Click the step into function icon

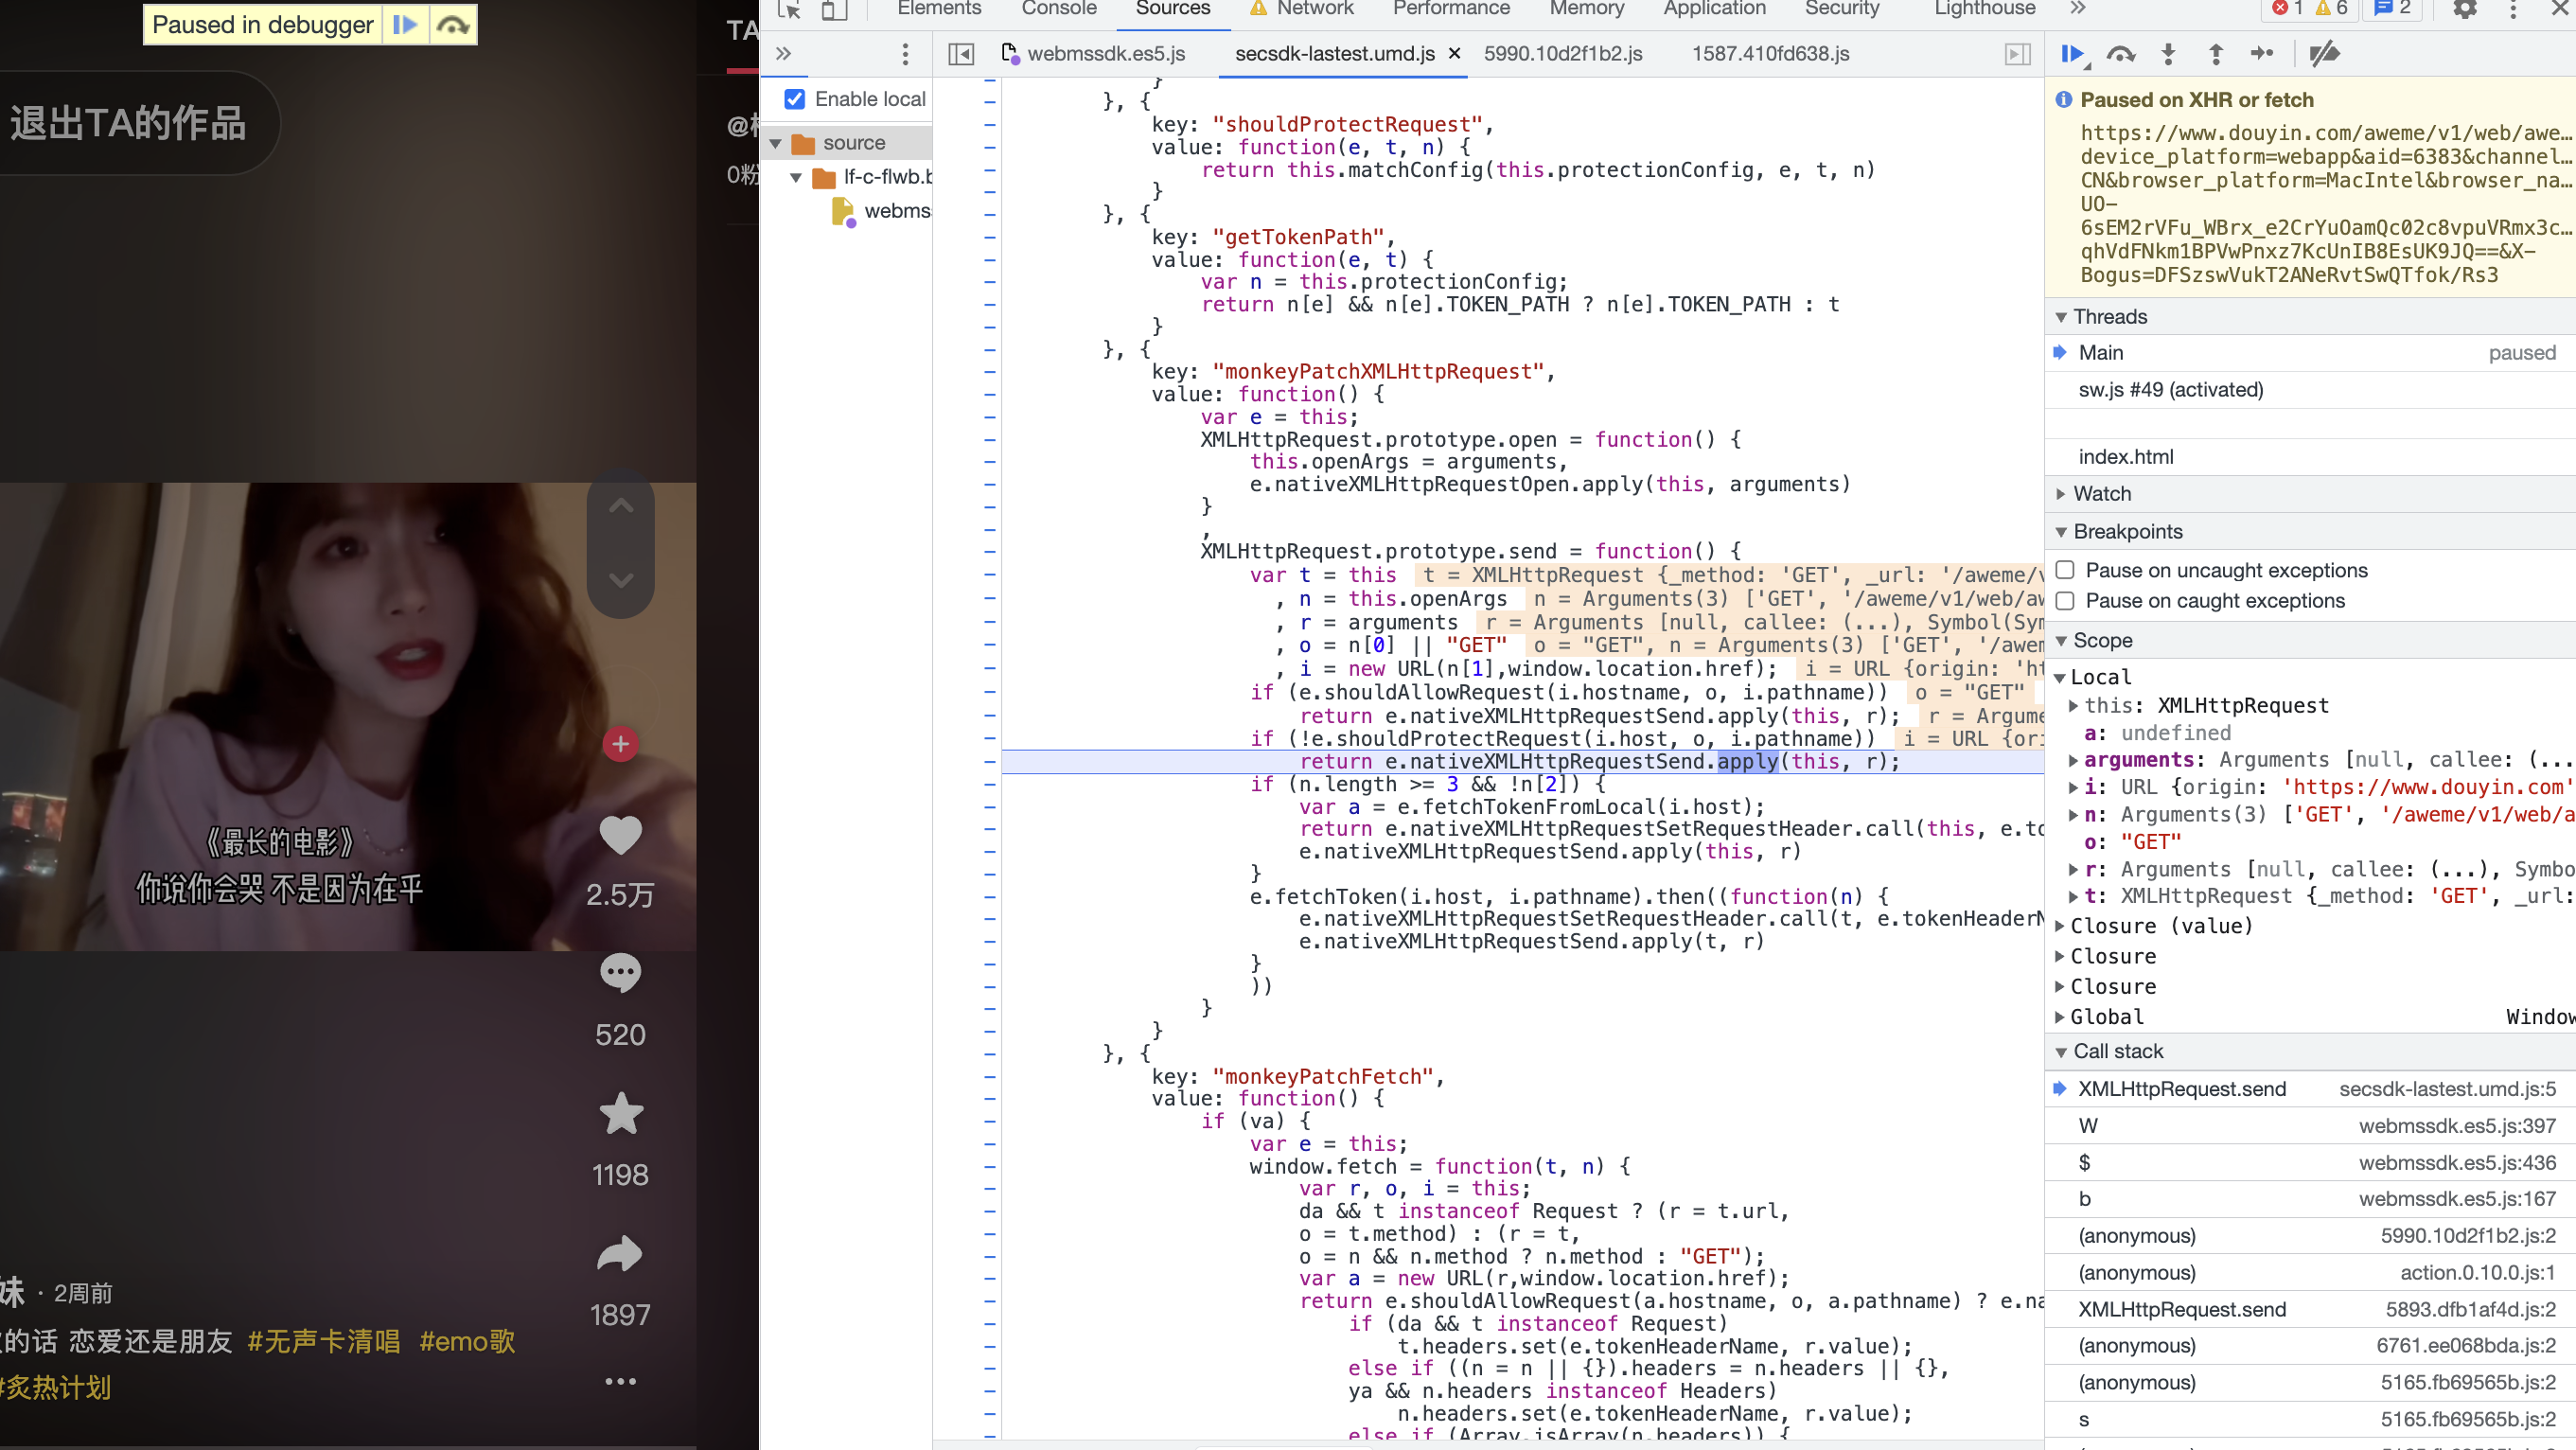pos(2168,54)
